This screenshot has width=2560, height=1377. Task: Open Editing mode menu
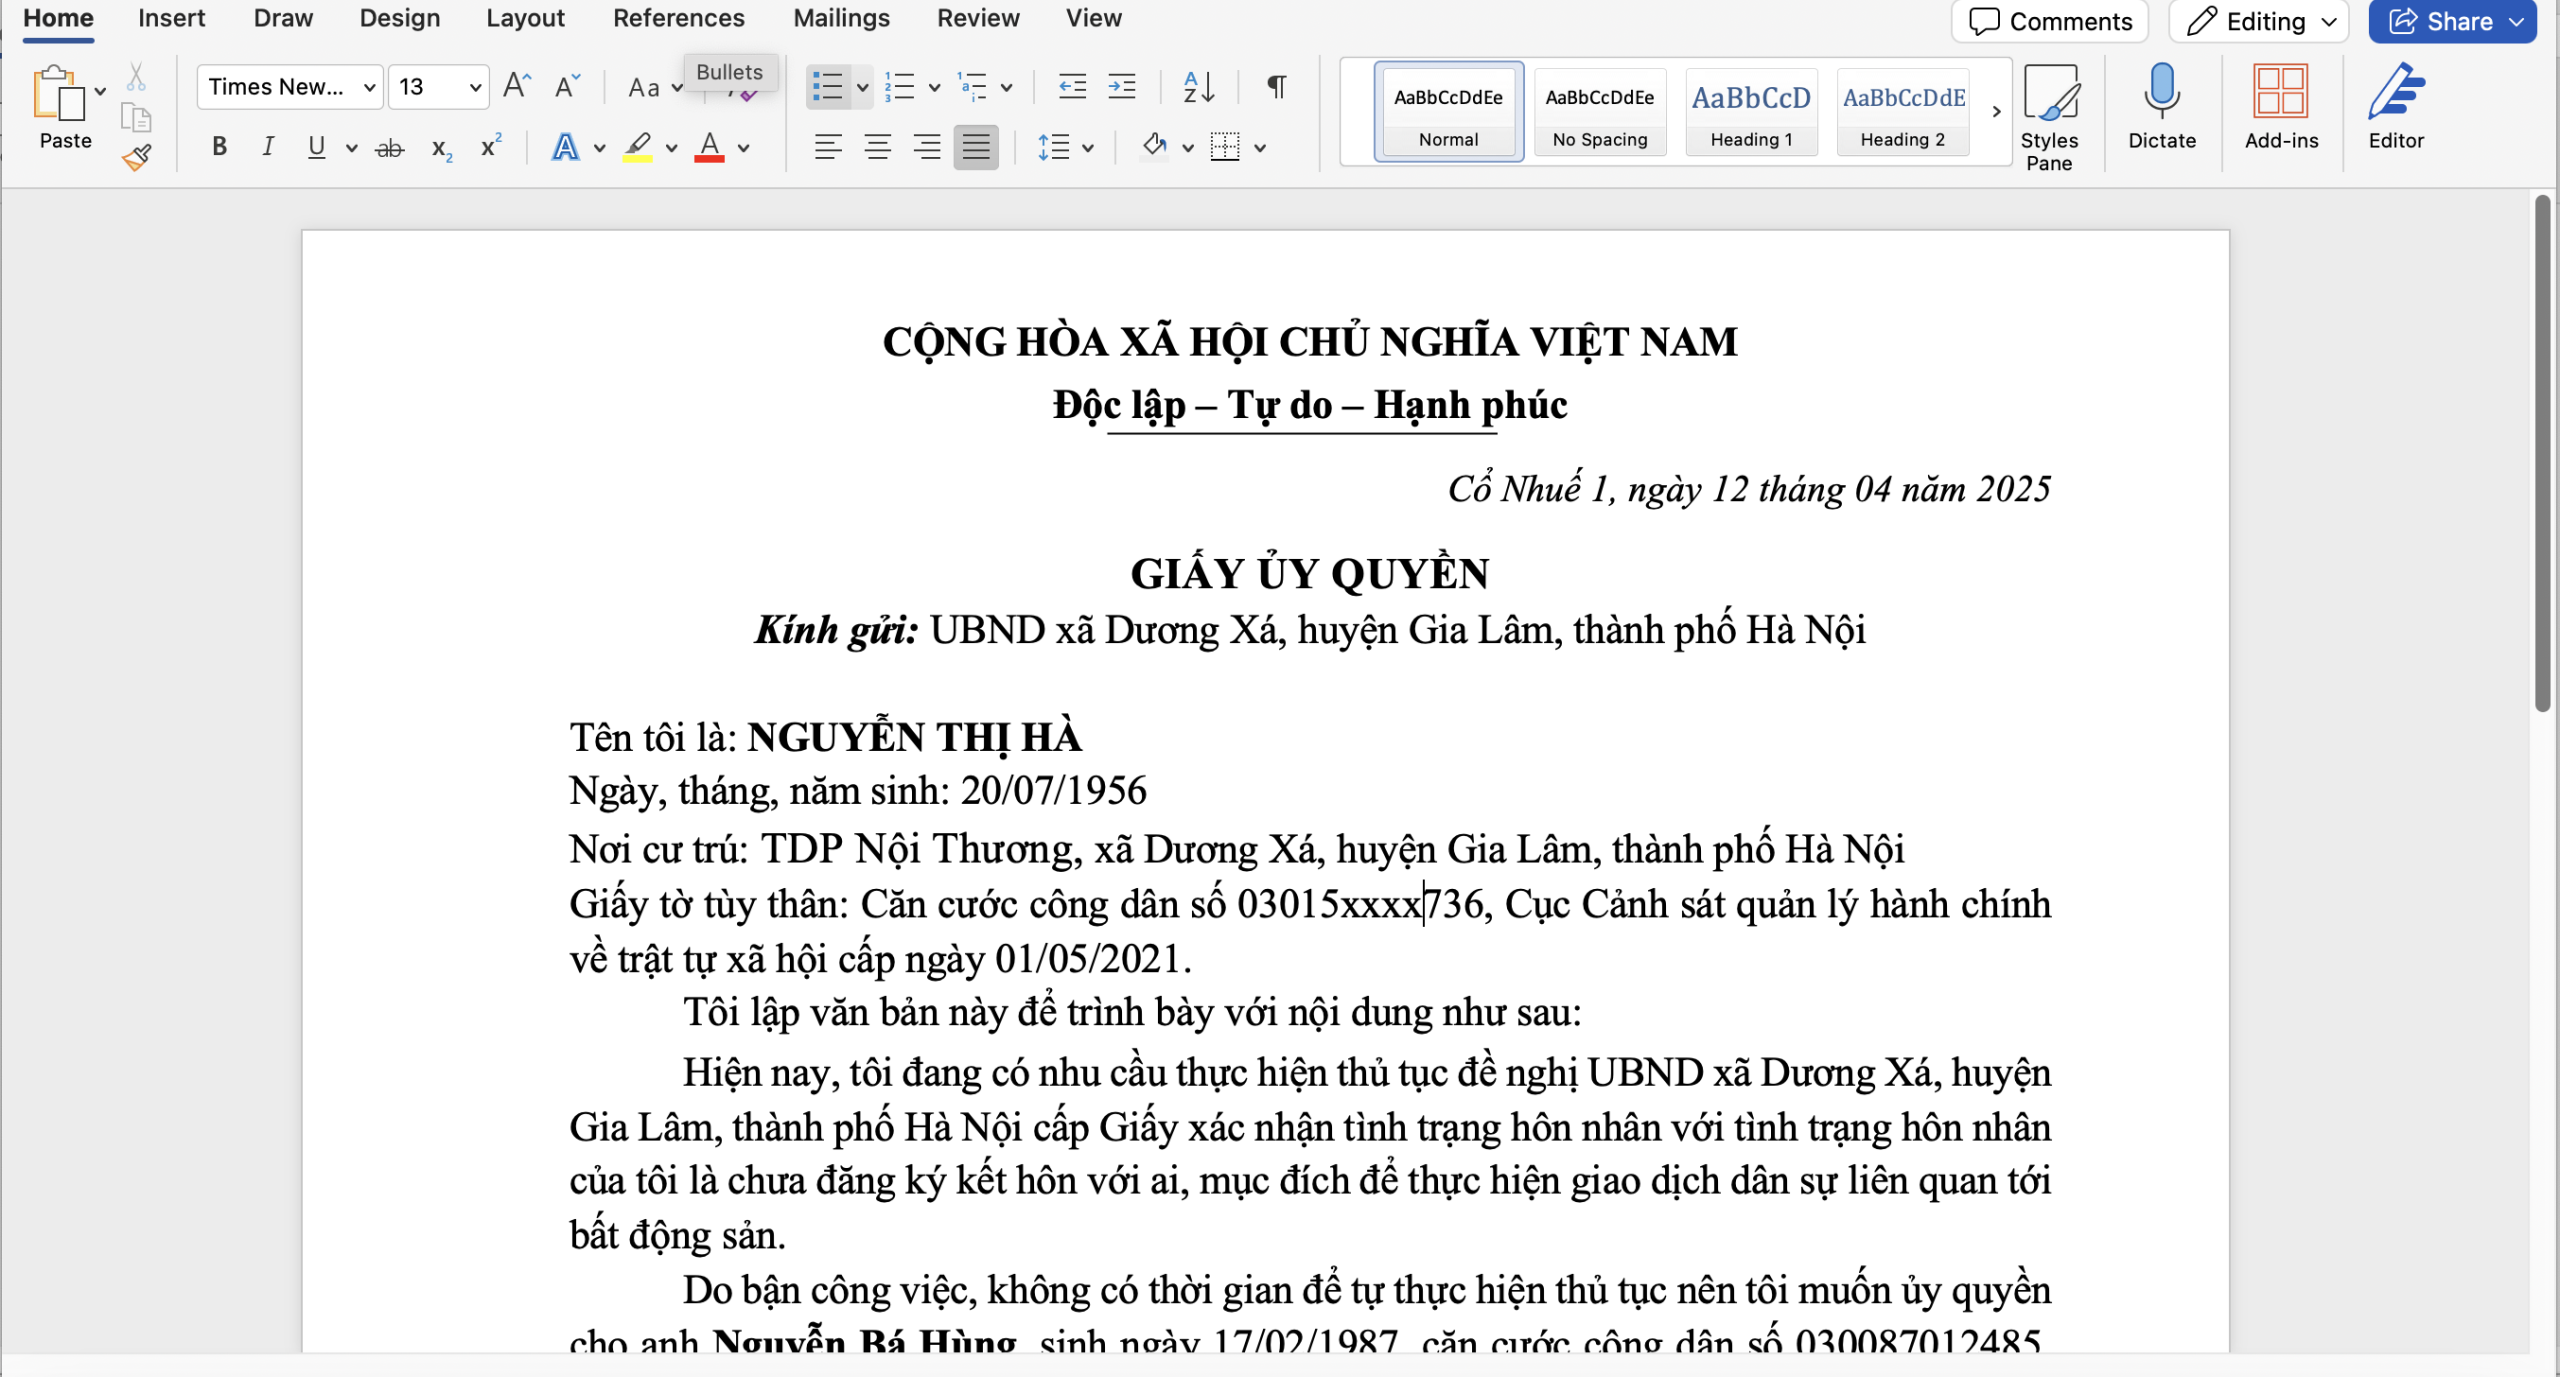click(x=2258, y=21)
